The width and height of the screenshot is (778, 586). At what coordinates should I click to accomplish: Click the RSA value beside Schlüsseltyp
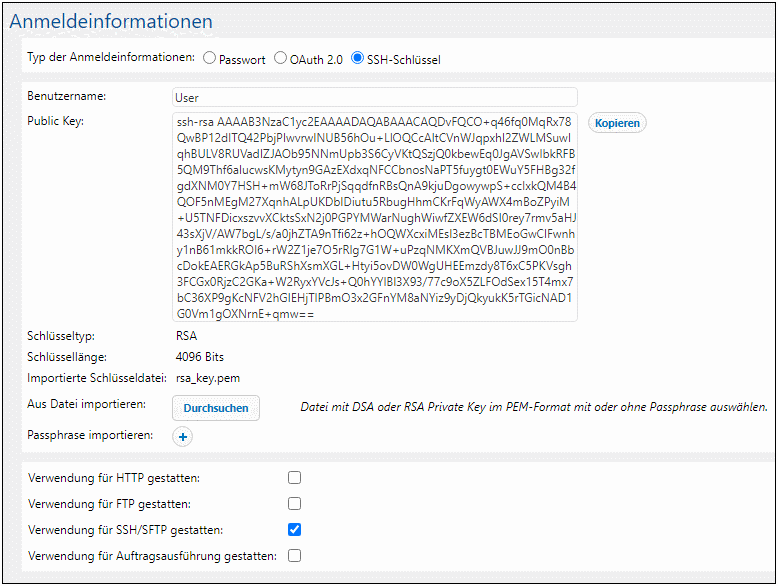[x=186, y=336]
